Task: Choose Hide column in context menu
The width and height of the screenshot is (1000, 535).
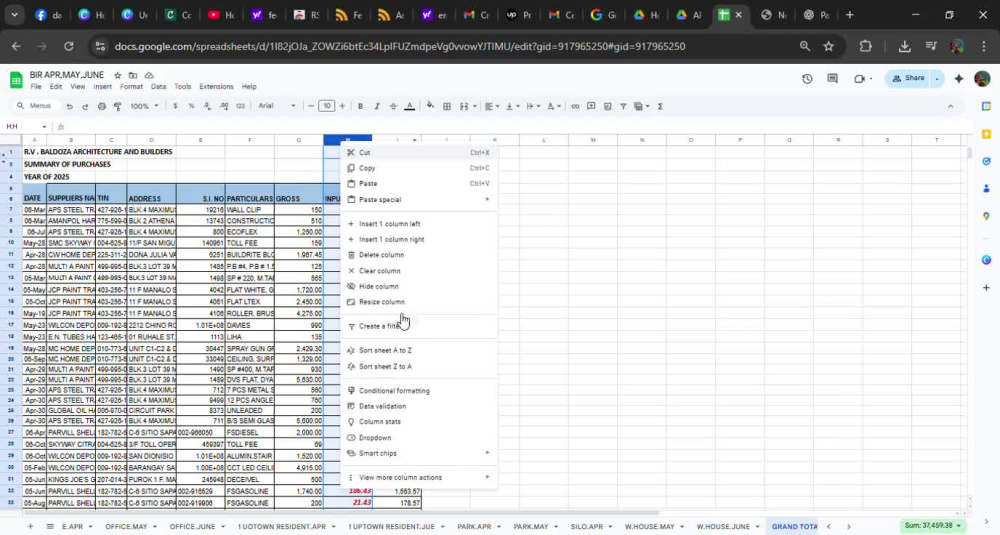Action: pos(418,286)
